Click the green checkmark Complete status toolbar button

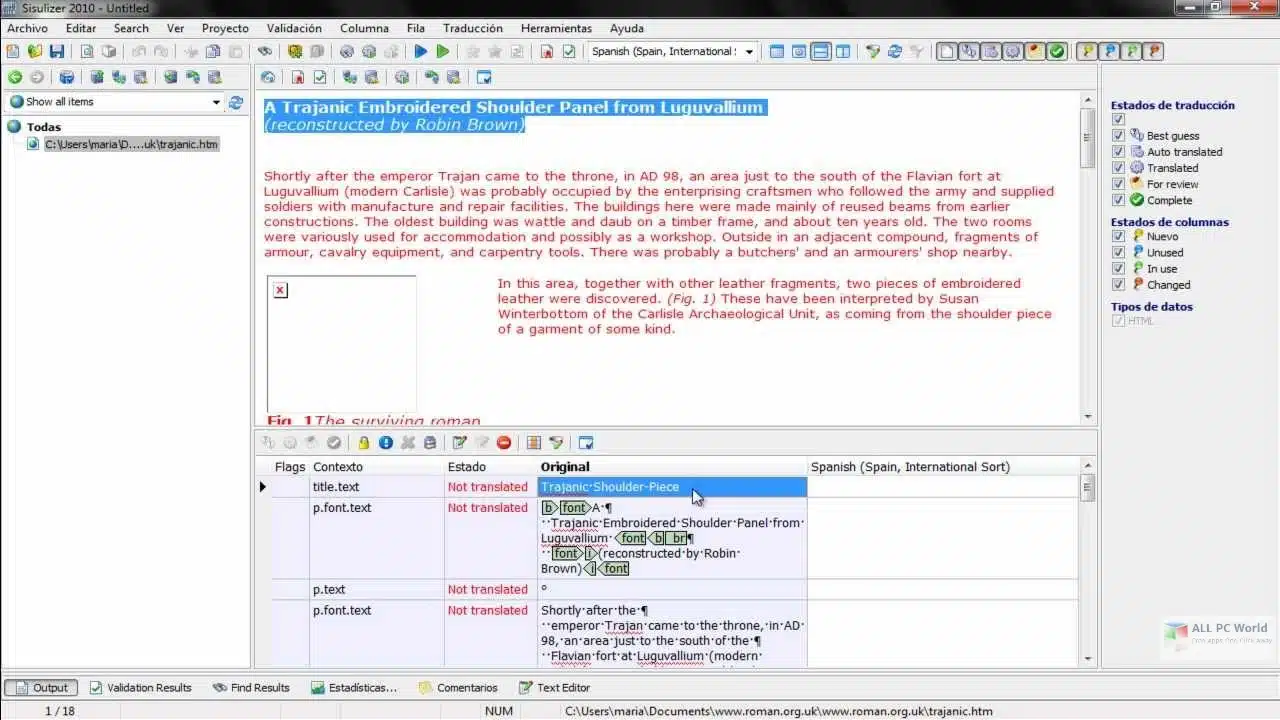[1057, 51]
